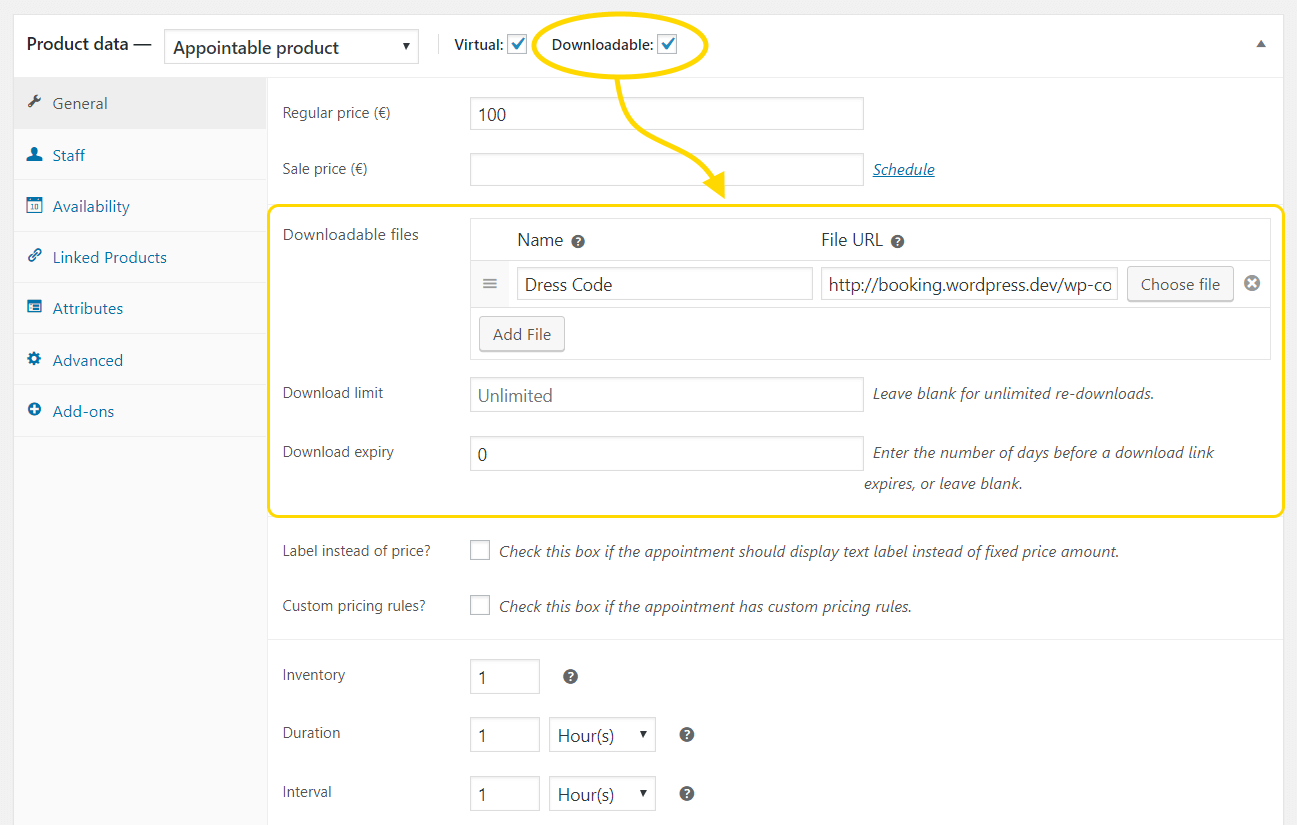Click the 'Downloadable files' label
Screen dimensions: 1297x825
click(351, 235)
